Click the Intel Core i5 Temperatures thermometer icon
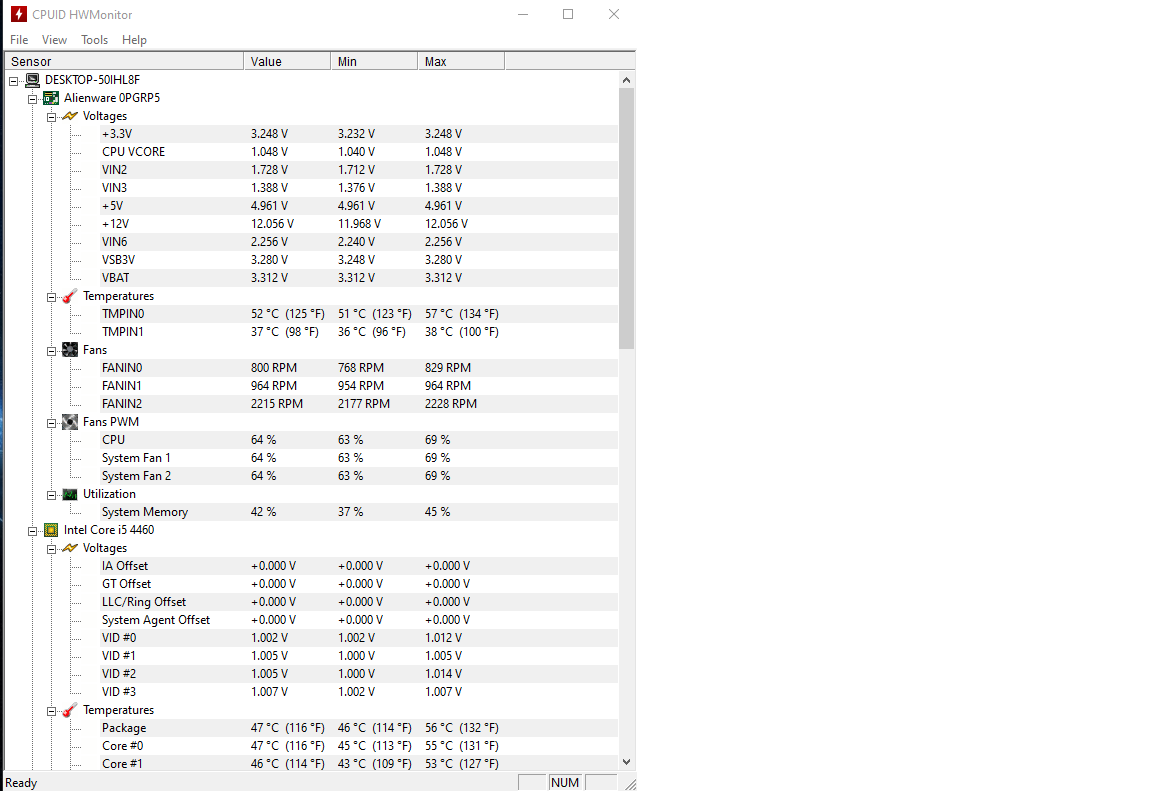 (70, 710)
